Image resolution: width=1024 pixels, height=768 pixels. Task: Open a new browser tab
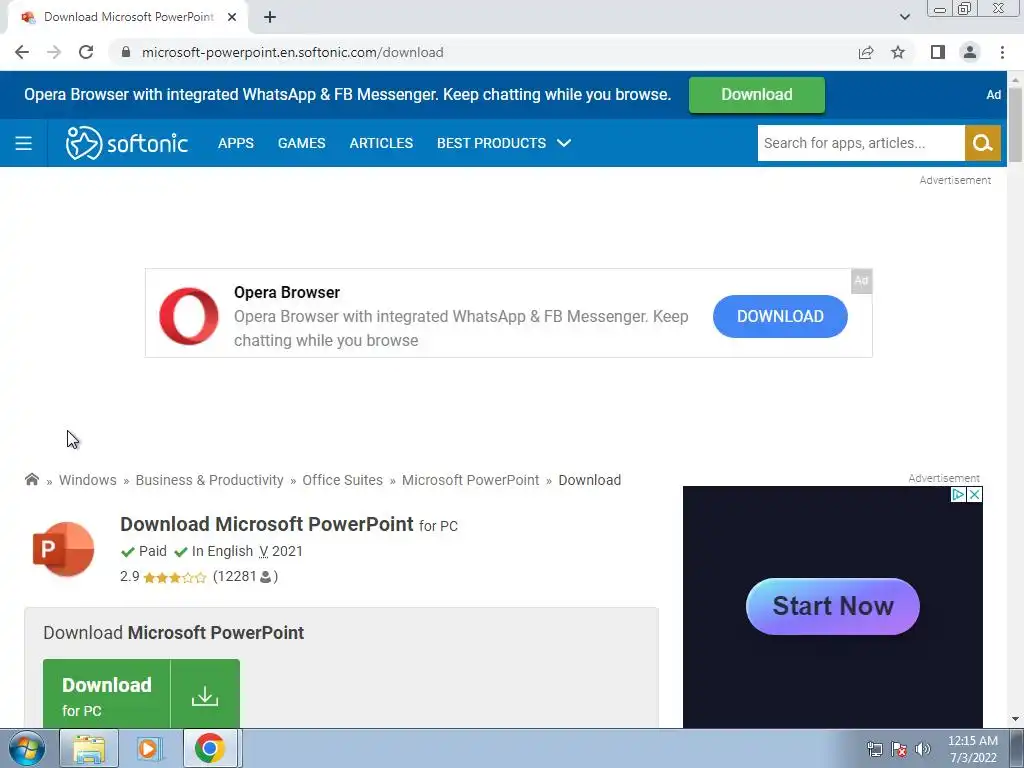(270, 18)
